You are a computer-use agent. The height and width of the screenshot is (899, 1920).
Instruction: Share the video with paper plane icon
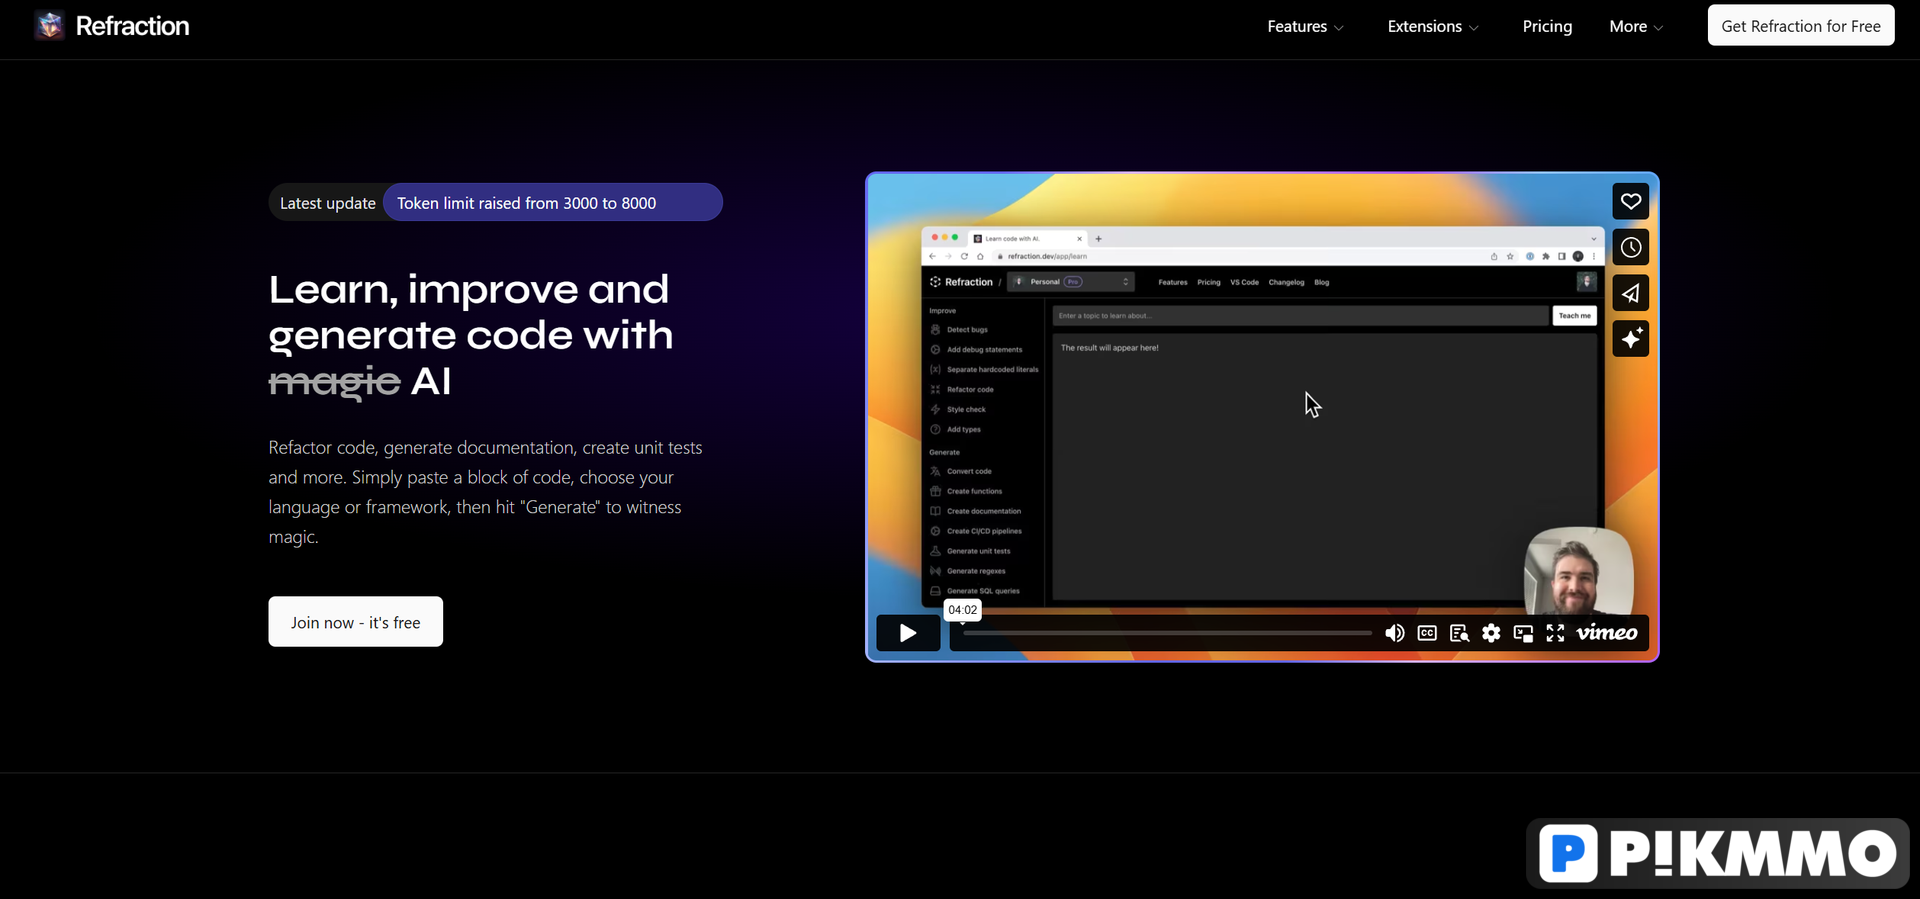[1631, 293]
